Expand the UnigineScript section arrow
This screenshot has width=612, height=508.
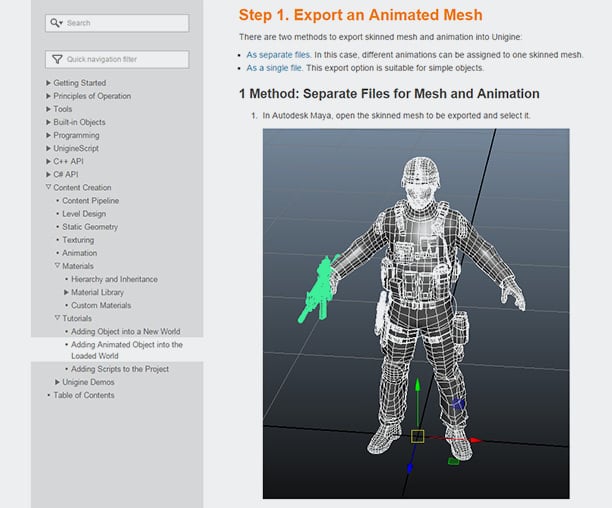click(x=48, y=148)
